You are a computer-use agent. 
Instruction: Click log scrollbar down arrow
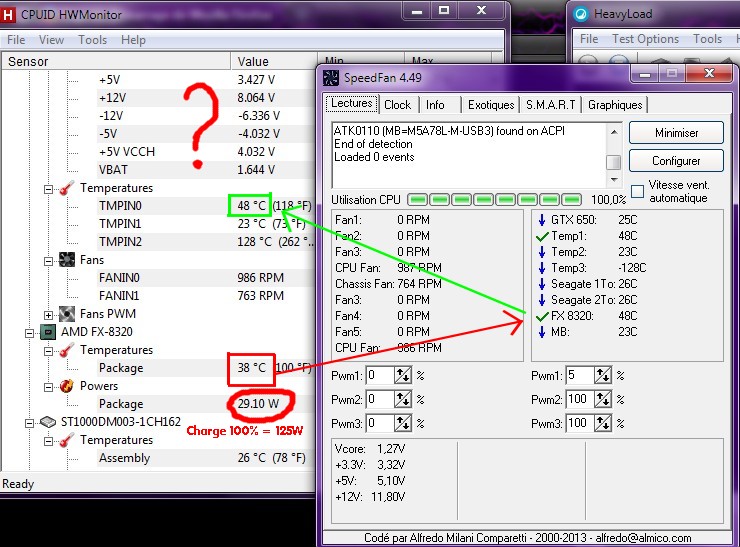click(614, 180)
